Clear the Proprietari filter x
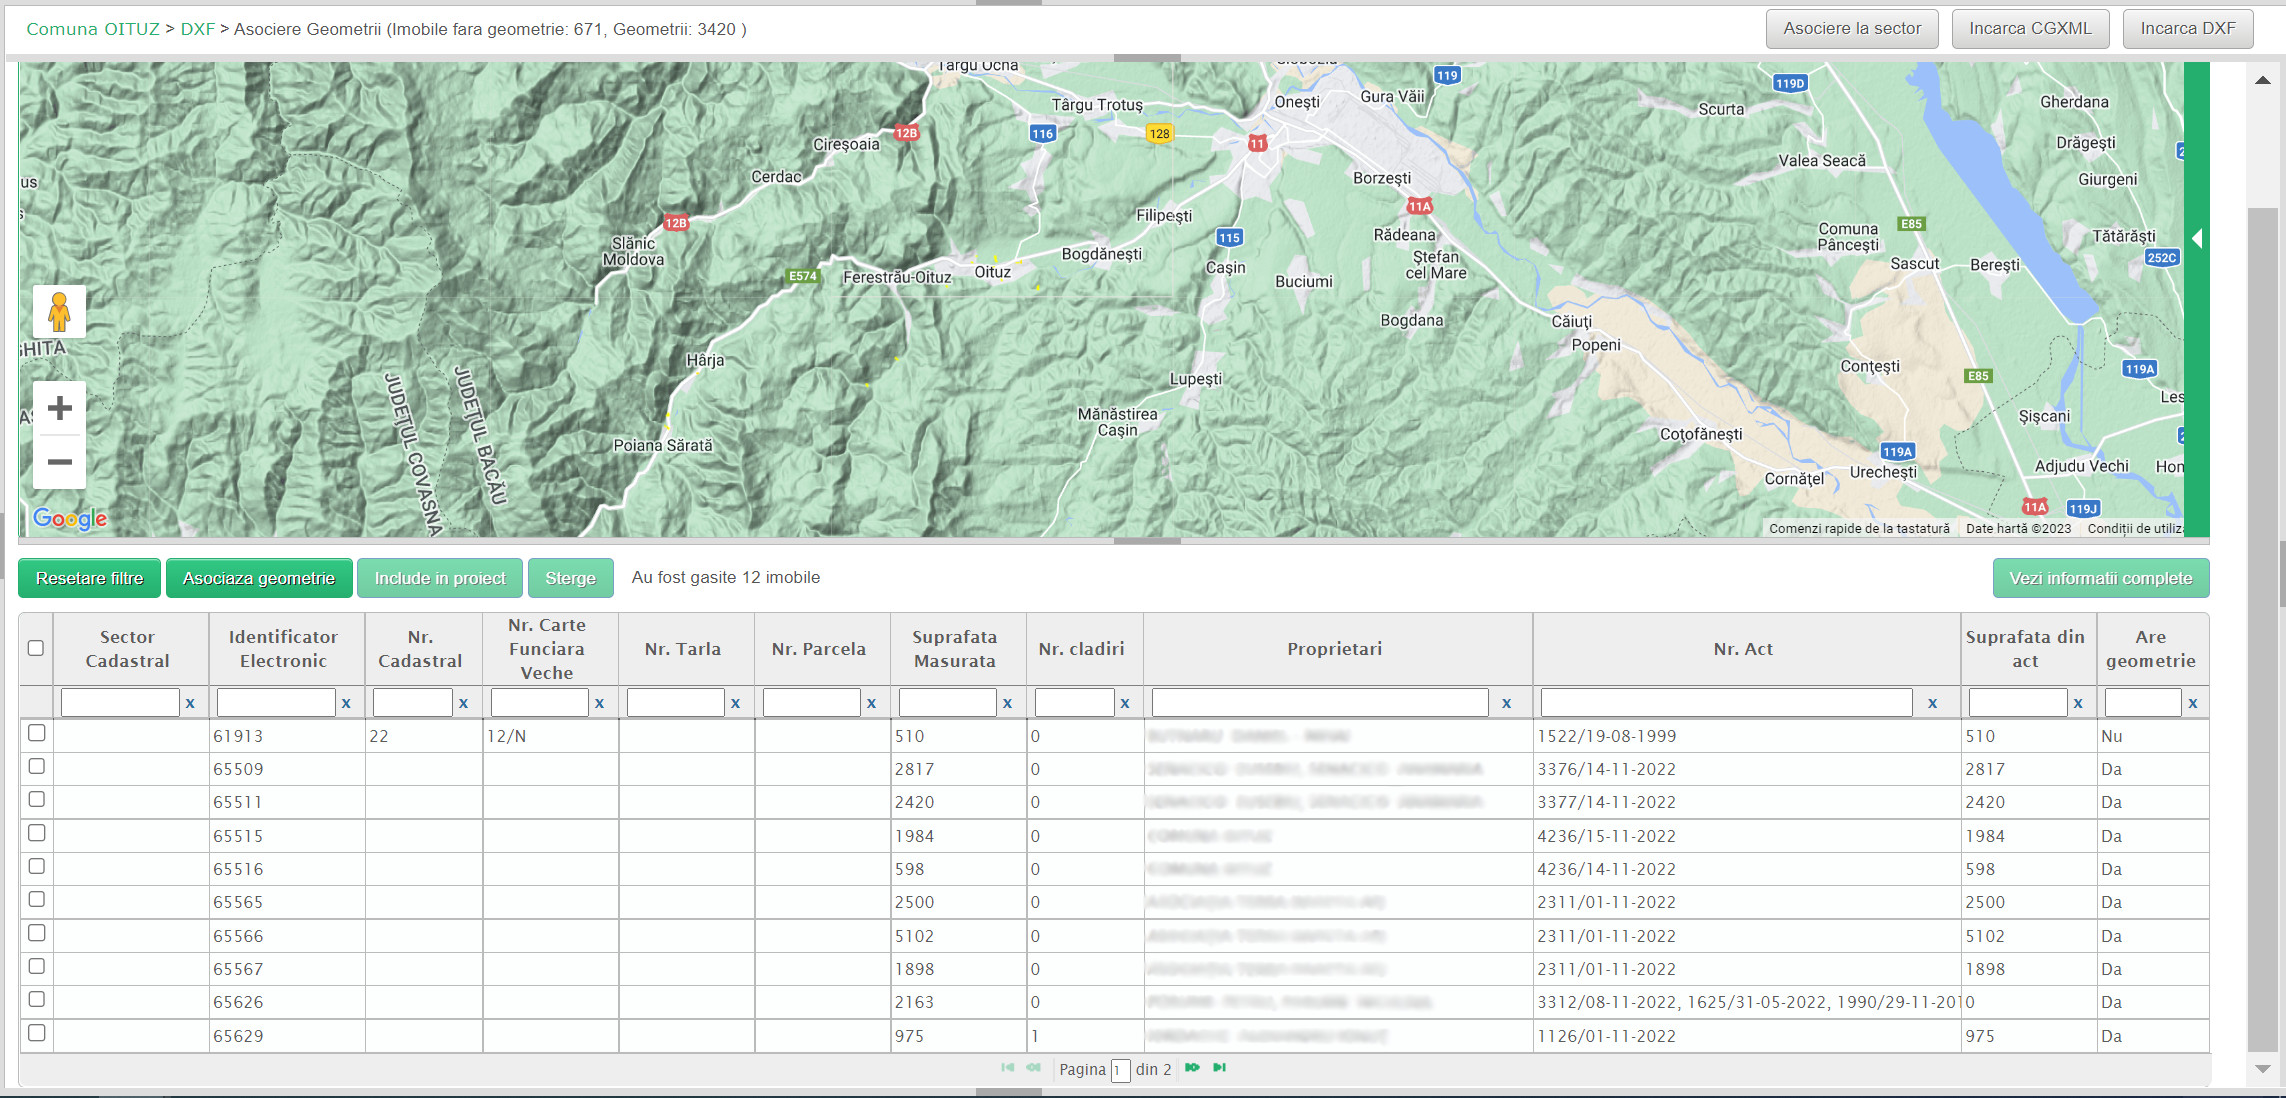Viewport: 2286px width, 1098px height. click(1506, 703)
